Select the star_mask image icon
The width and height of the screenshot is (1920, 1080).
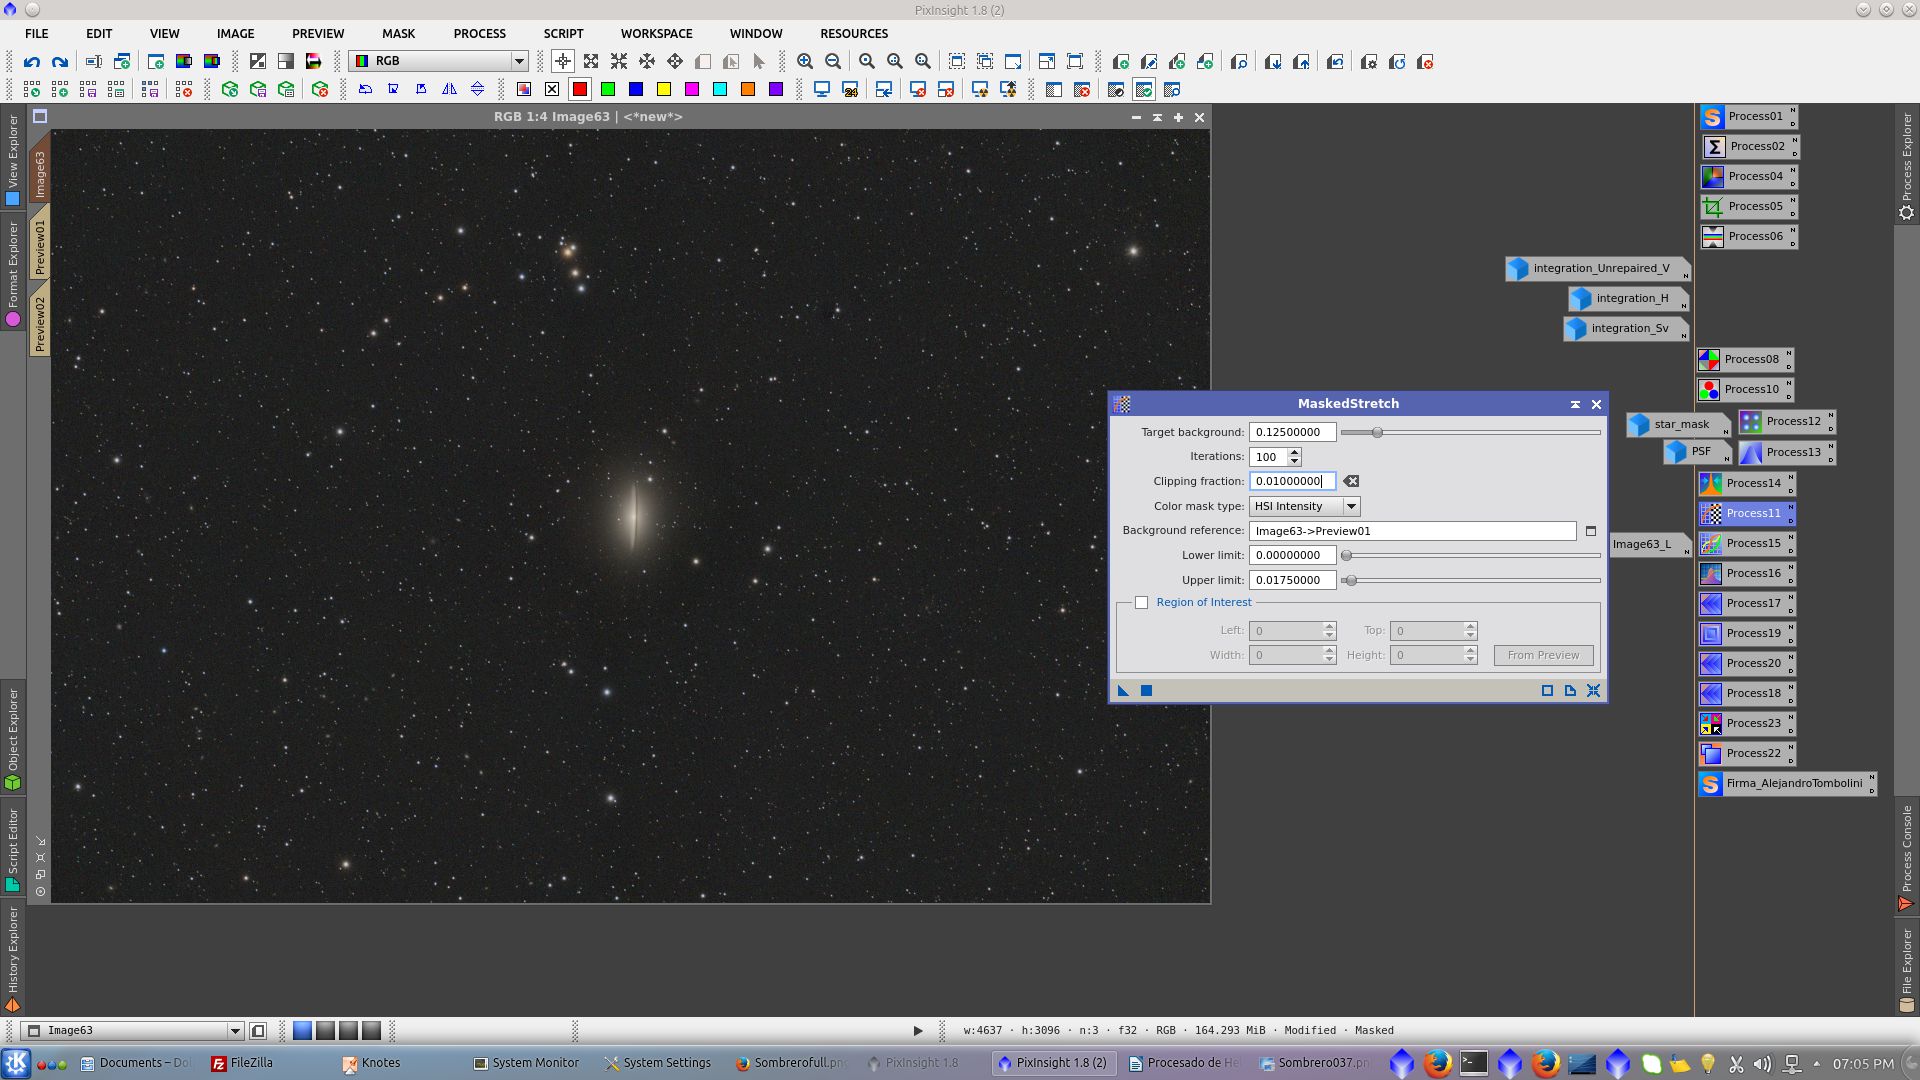[x=1677, y=424]
